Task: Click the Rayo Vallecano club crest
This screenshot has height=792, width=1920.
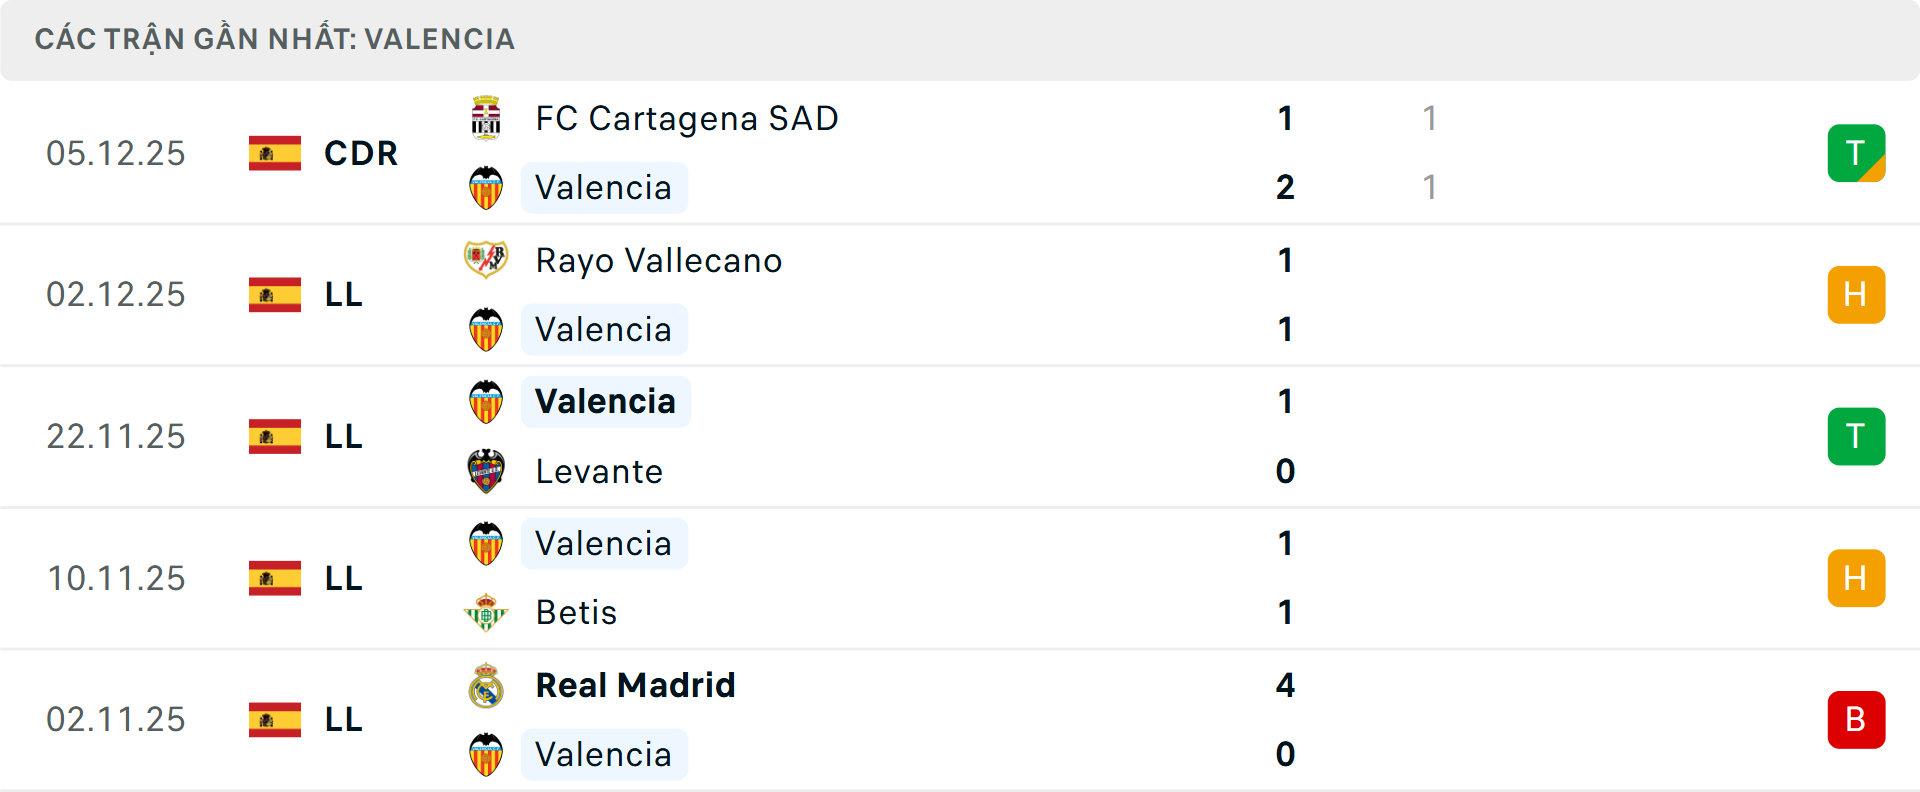Action: point(486,260)
